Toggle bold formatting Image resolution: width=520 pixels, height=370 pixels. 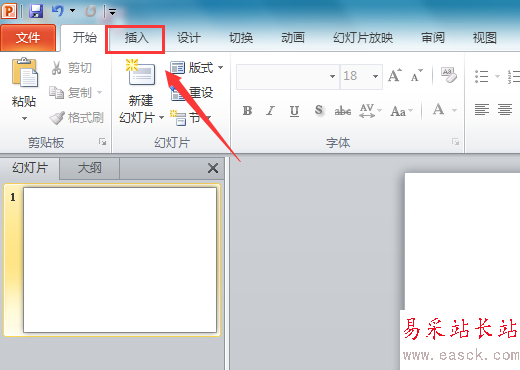(x=247, y=110)
